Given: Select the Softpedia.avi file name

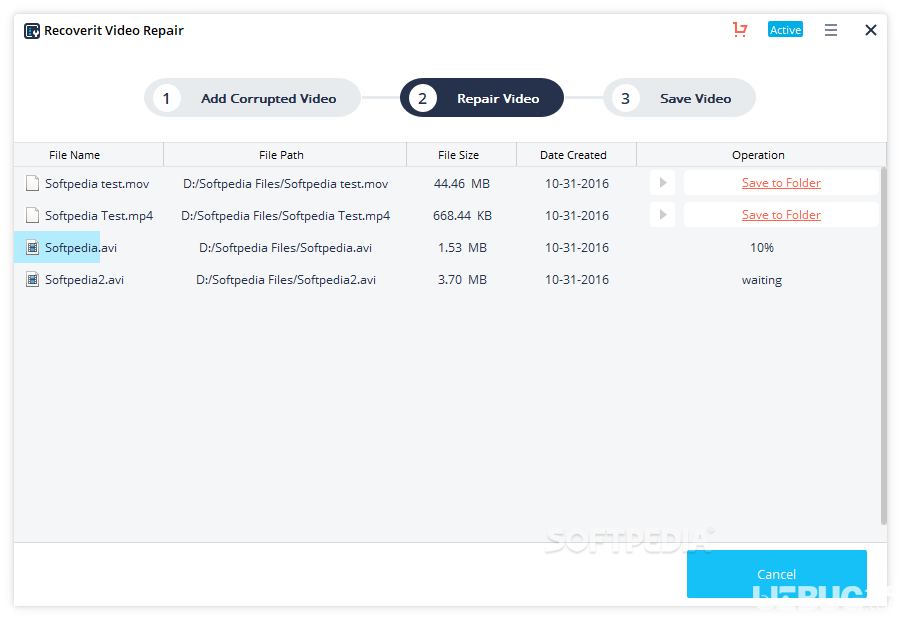Looking at the screenshot, I should pyautogui.click(x=81, y=248).
